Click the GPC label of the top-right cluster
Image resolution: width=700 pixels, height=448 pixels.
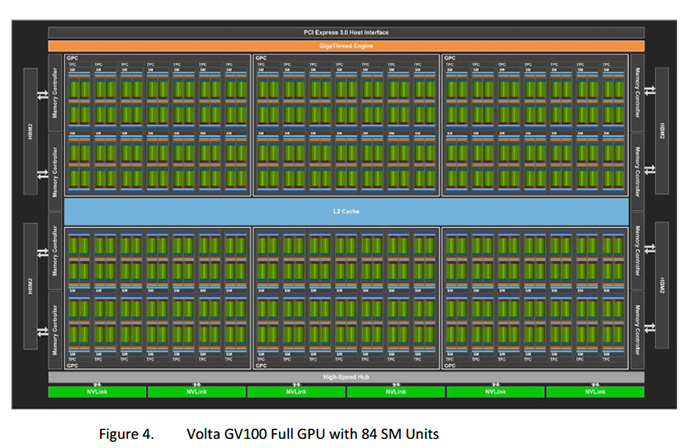coord(450,58)
